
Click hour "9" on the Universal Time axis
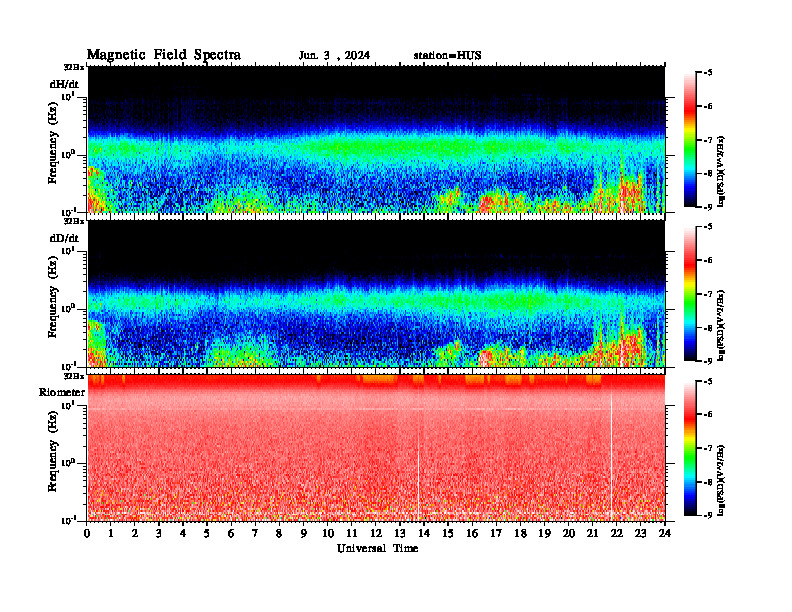click(x=304, y=534)
